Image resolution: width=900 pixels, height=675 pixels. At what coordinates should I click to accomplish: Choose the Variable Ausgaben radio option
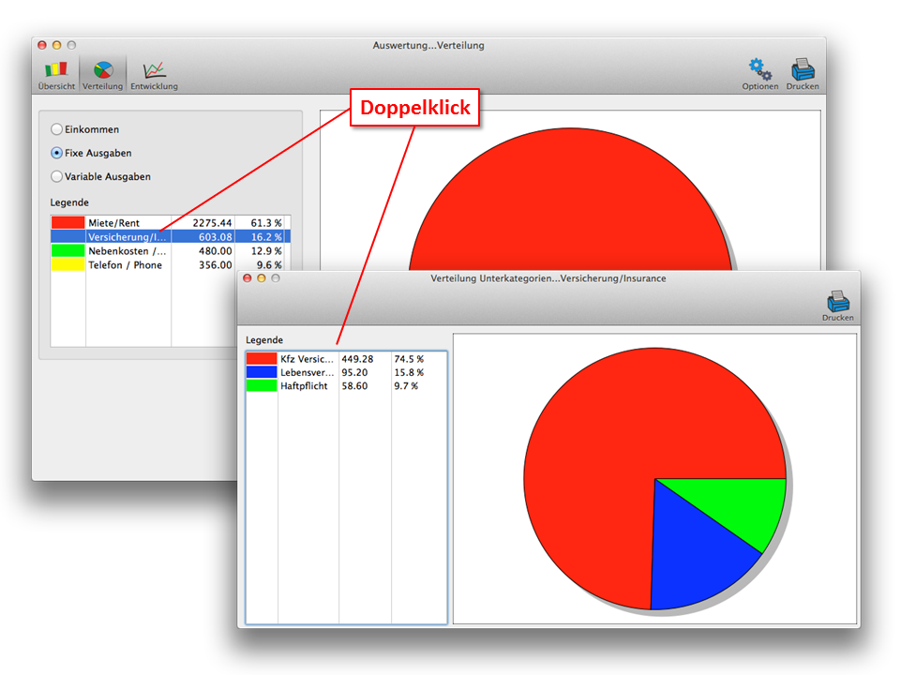click(x=57, y=177)
